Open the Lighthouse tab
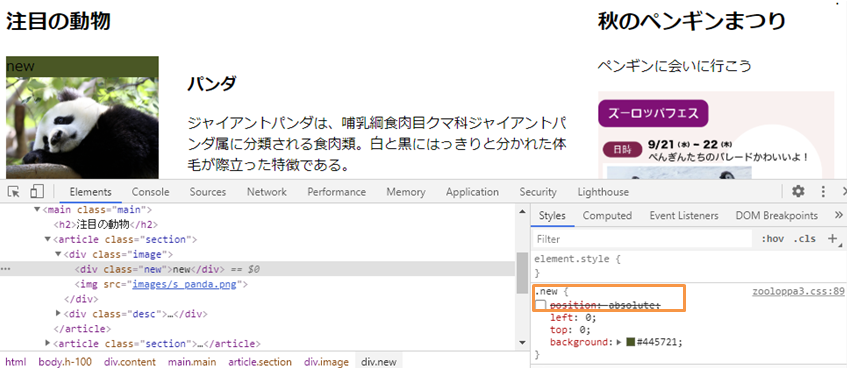Viewport: 847px width, 368px height. tap(603, 192)
